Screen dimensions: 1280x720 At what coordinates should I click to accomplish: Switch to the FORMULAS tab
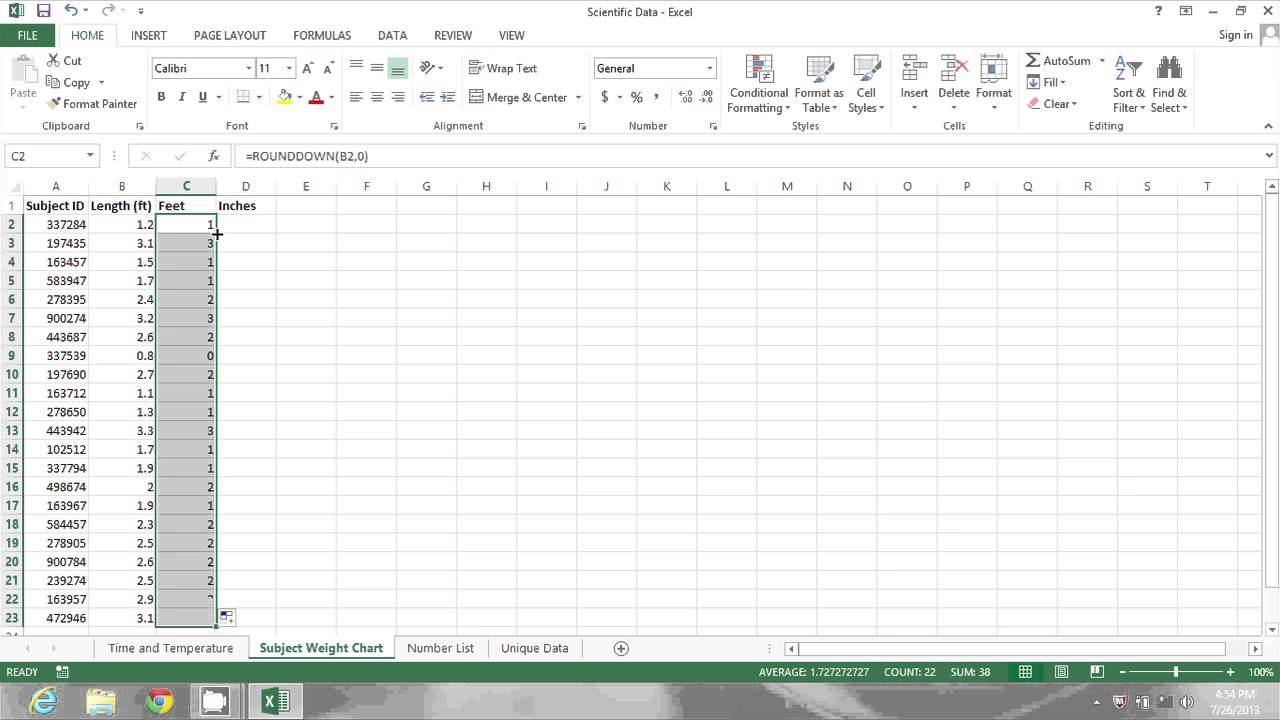(322, 35)
